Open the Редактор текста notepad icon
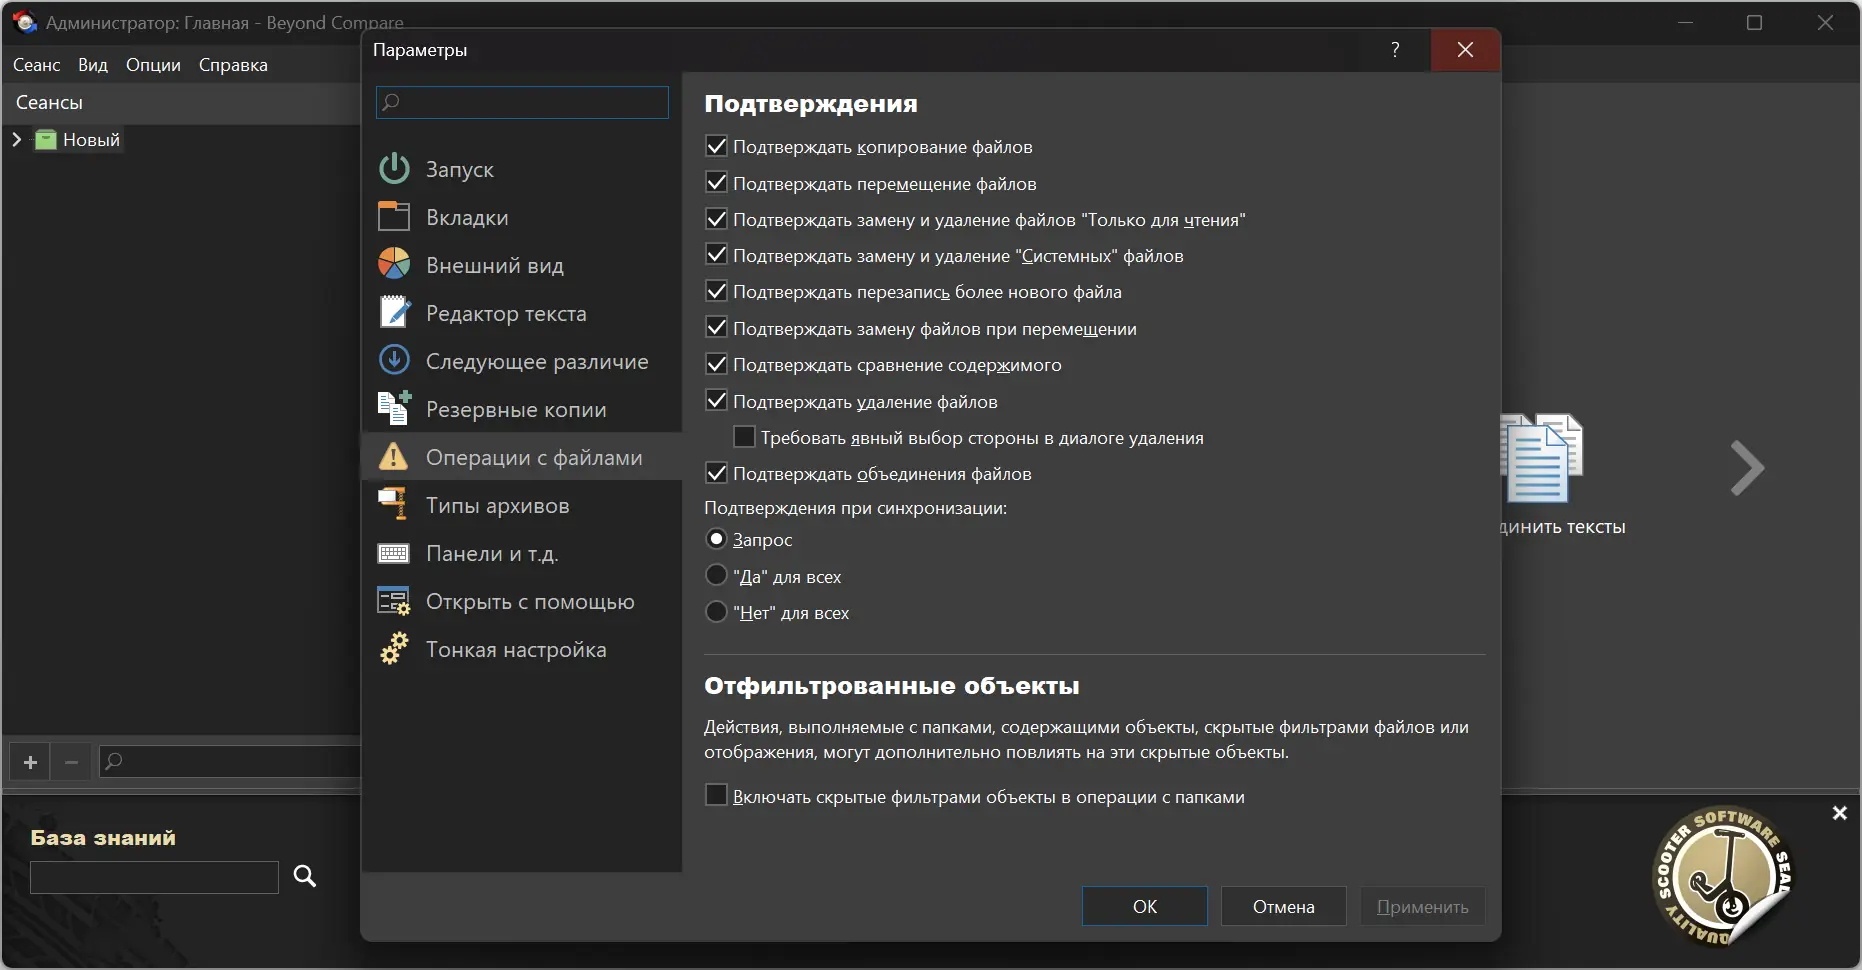The width and height of the screenshot is (1862, 970). pos(394,313)
